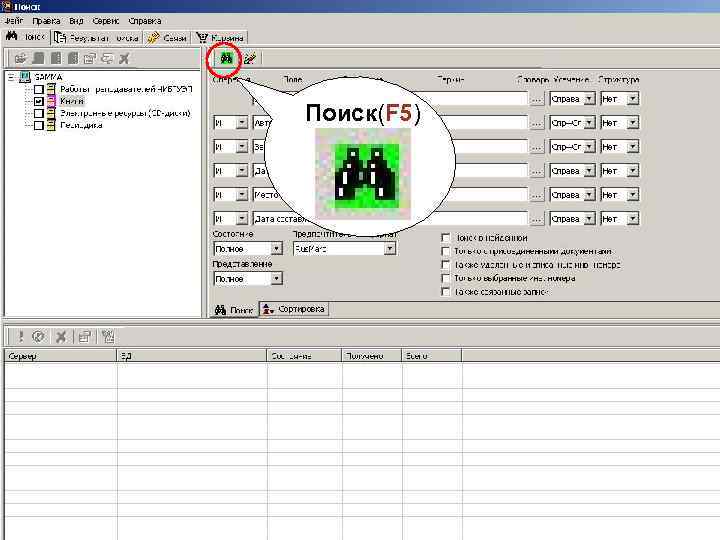Screen dimensions: 720x540
Task: Open the Нет structure dropdown on the first query row
Action: (633, 99)
